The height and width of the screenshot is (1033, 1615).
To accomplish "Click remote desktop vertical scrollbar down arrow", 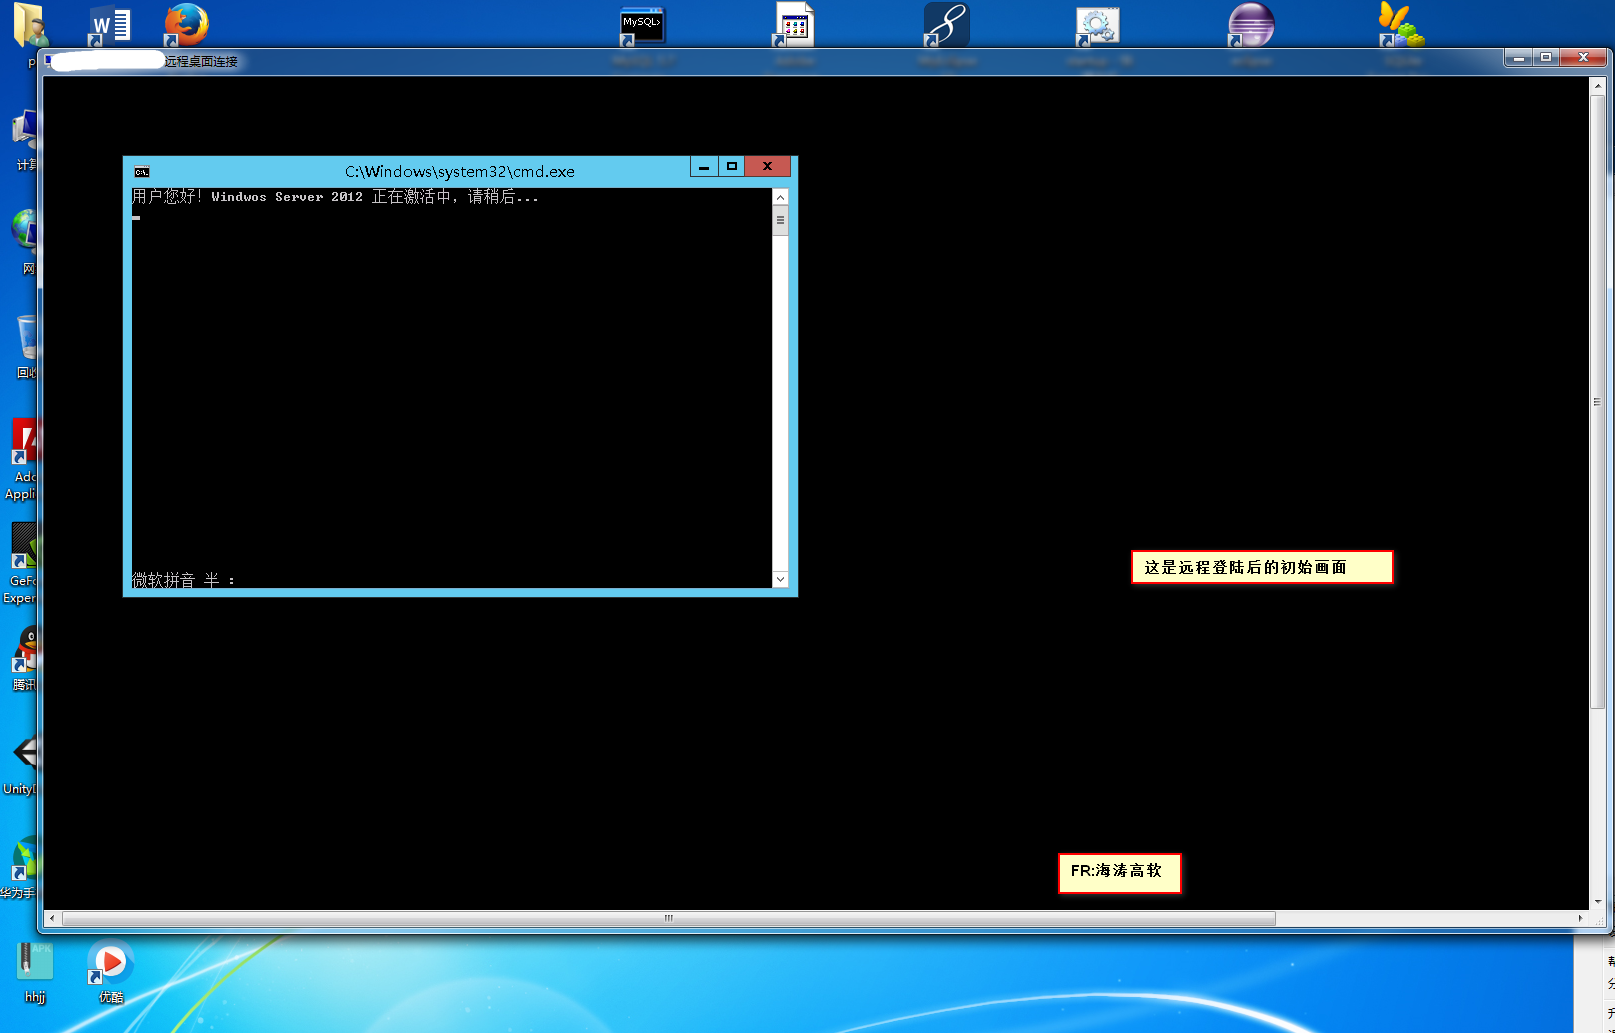I will (x=1597, y=901).
